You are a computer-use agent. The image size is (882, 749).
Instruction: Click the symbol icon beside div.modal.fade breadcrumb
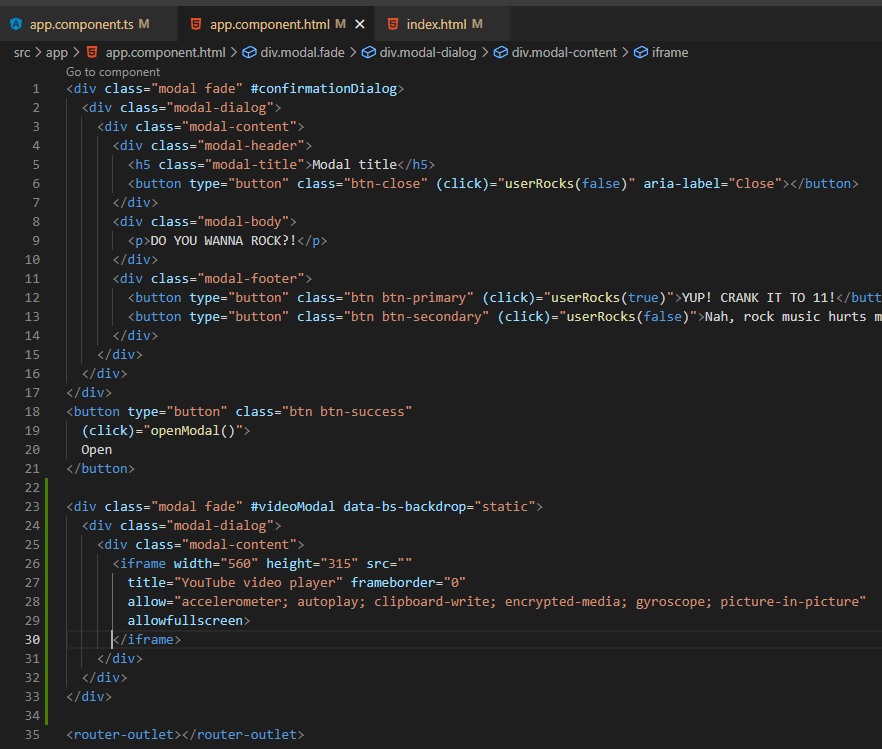point(251,52)
